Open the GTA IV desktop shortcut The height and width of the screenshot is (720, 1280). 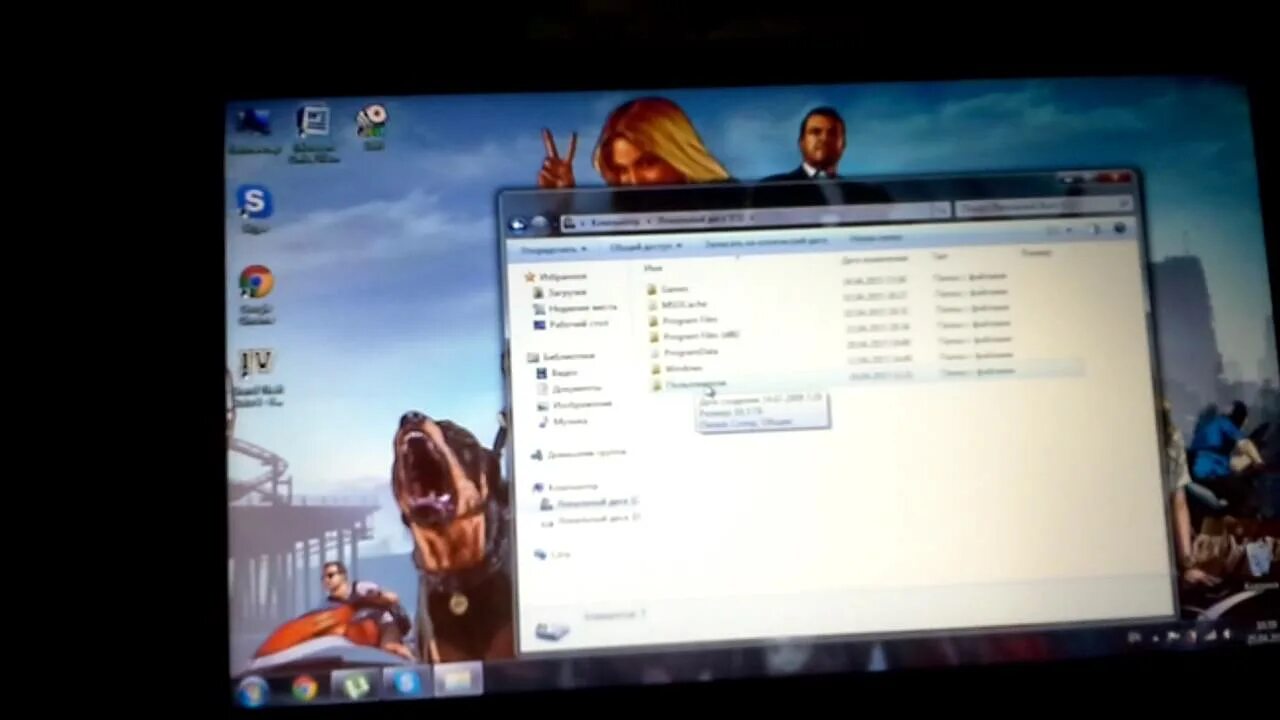pyautogui.click(x=257, y=377)
